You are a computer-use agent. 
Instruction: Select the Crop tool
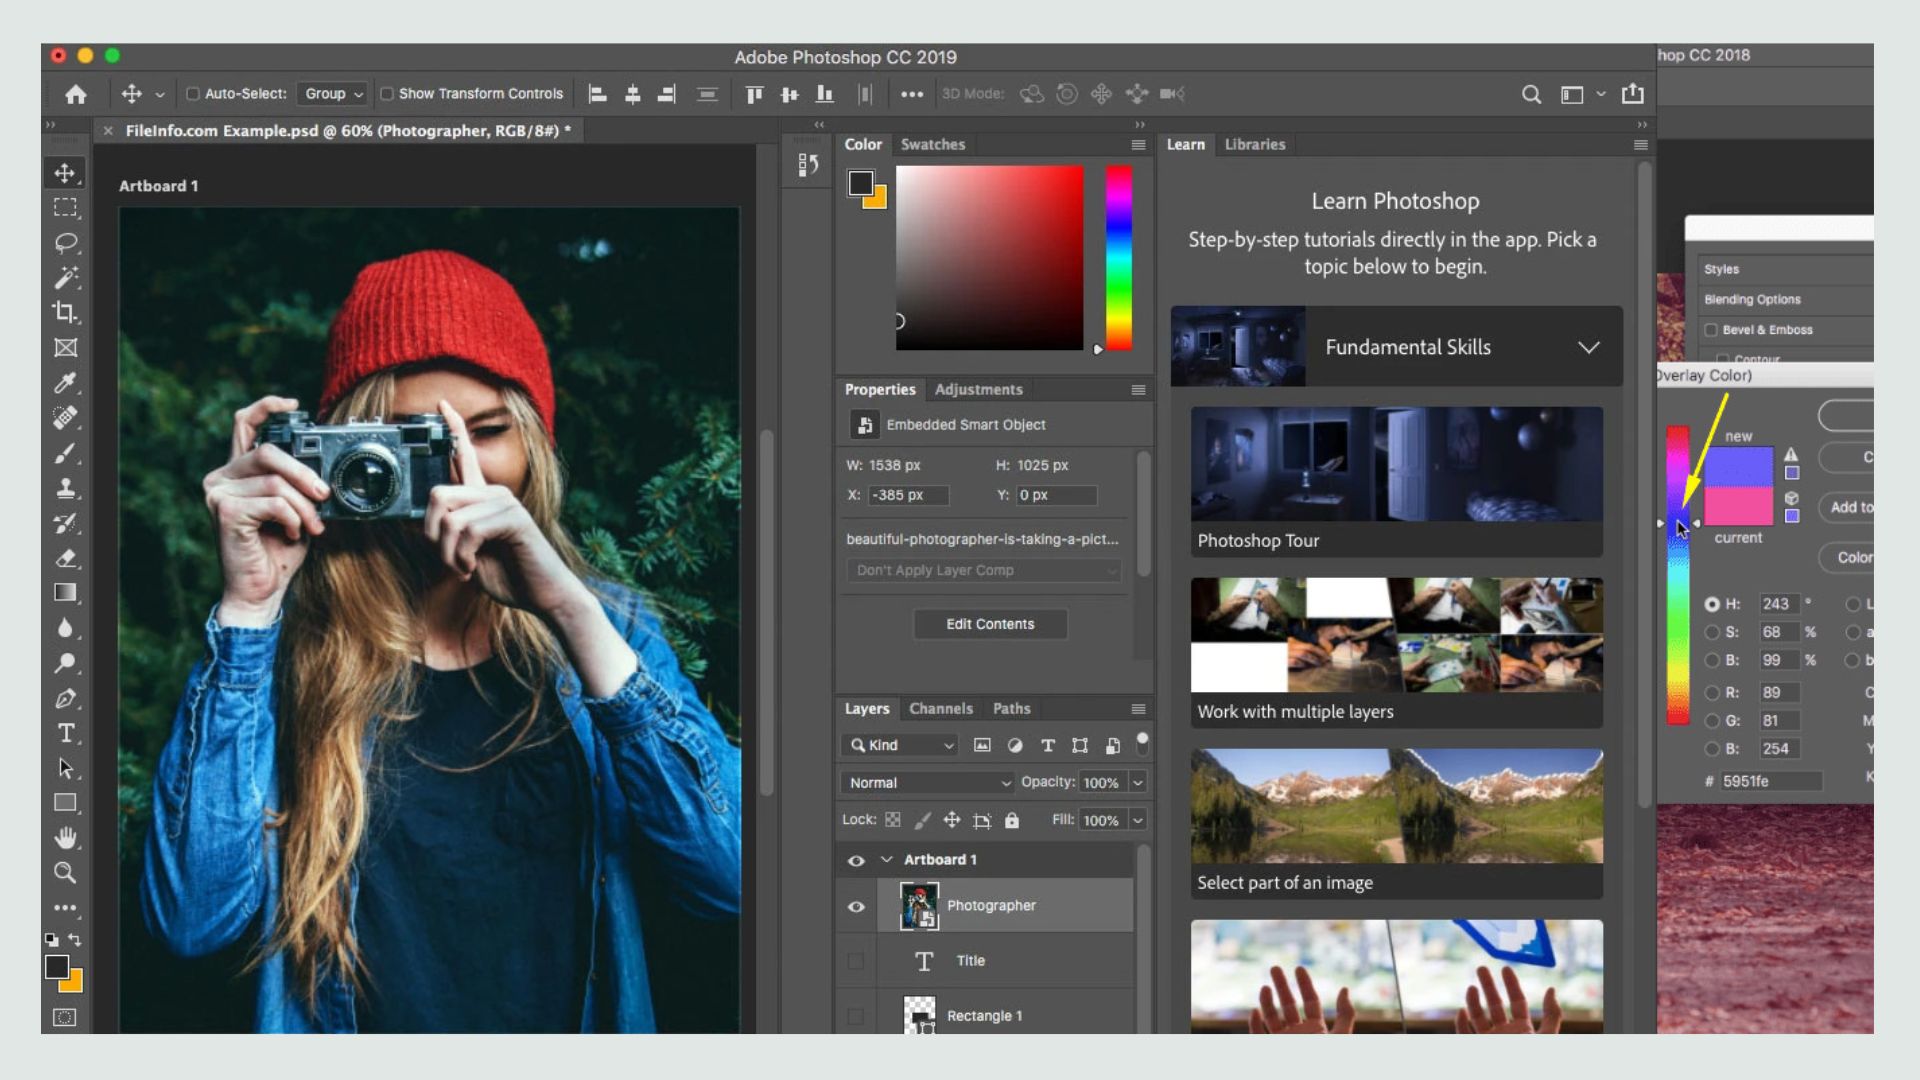(x=65, y=313)
